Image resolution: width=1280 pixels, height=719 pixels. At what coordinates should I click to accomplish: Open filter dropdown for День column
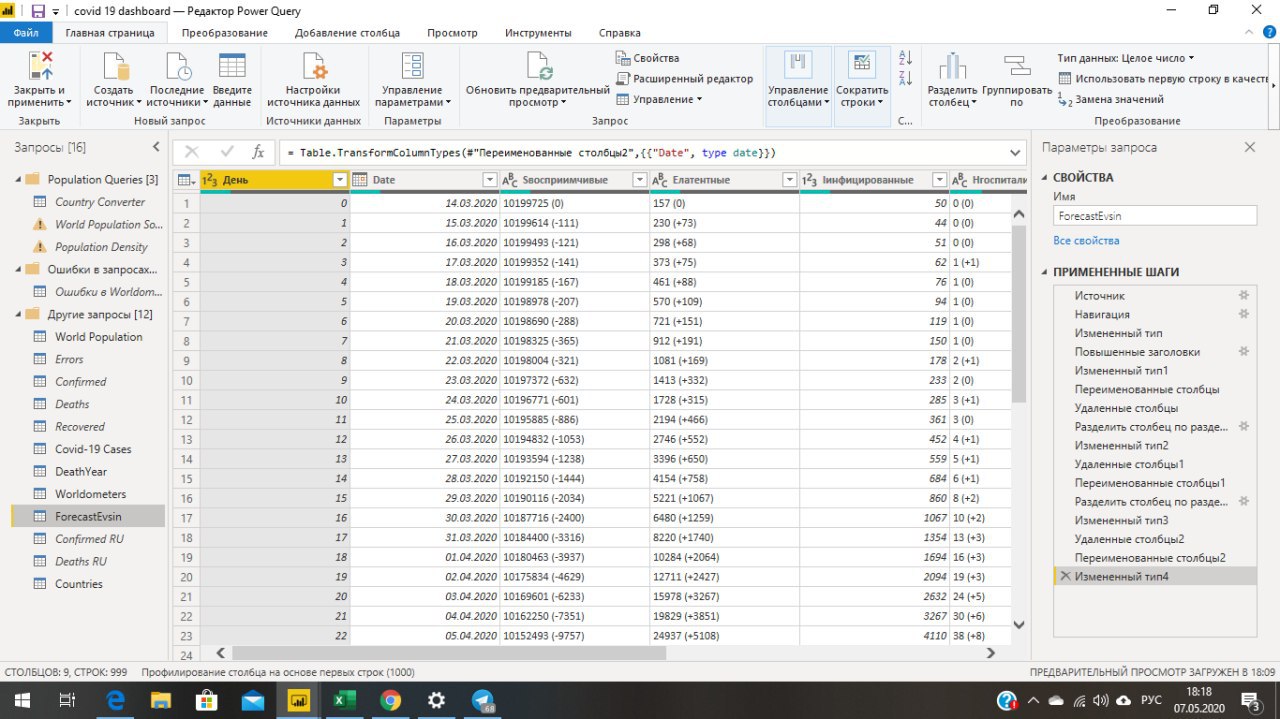pos(340,180)
